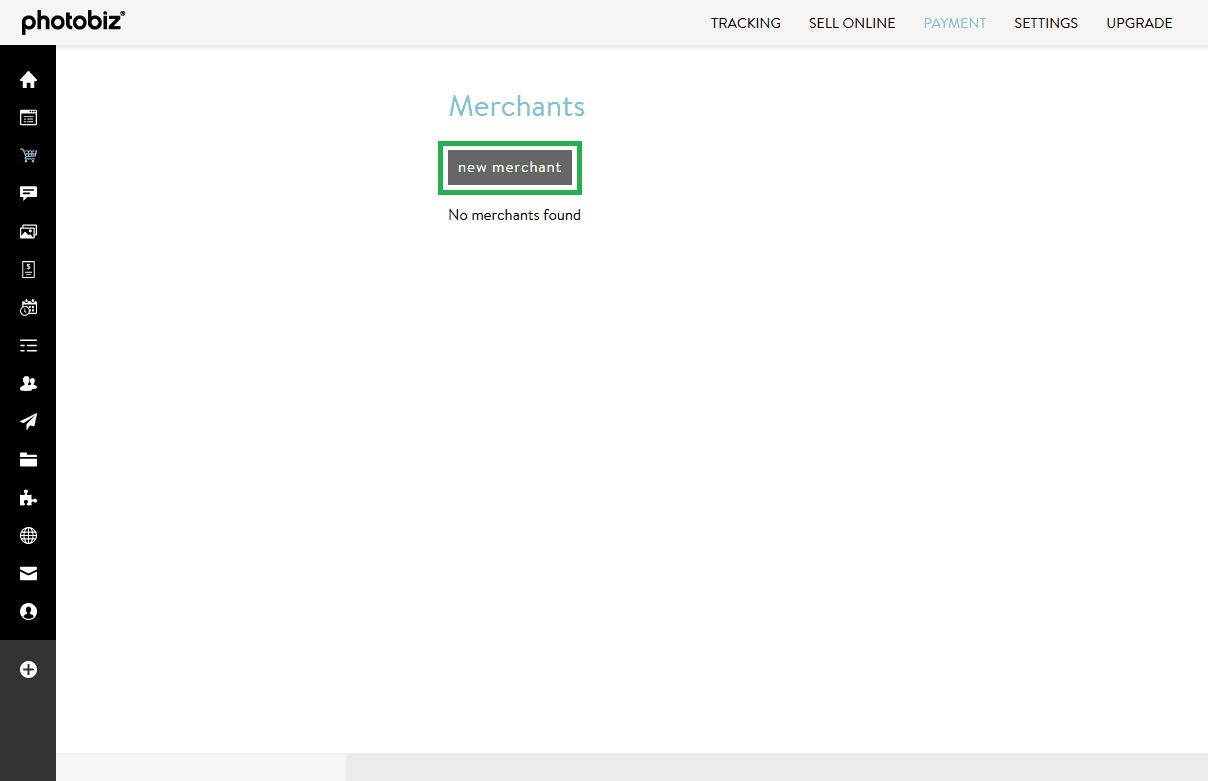This screenshot has height=781, width=1208.
Task: Click the chat messaging icon
Action: (x=28, y=193)
